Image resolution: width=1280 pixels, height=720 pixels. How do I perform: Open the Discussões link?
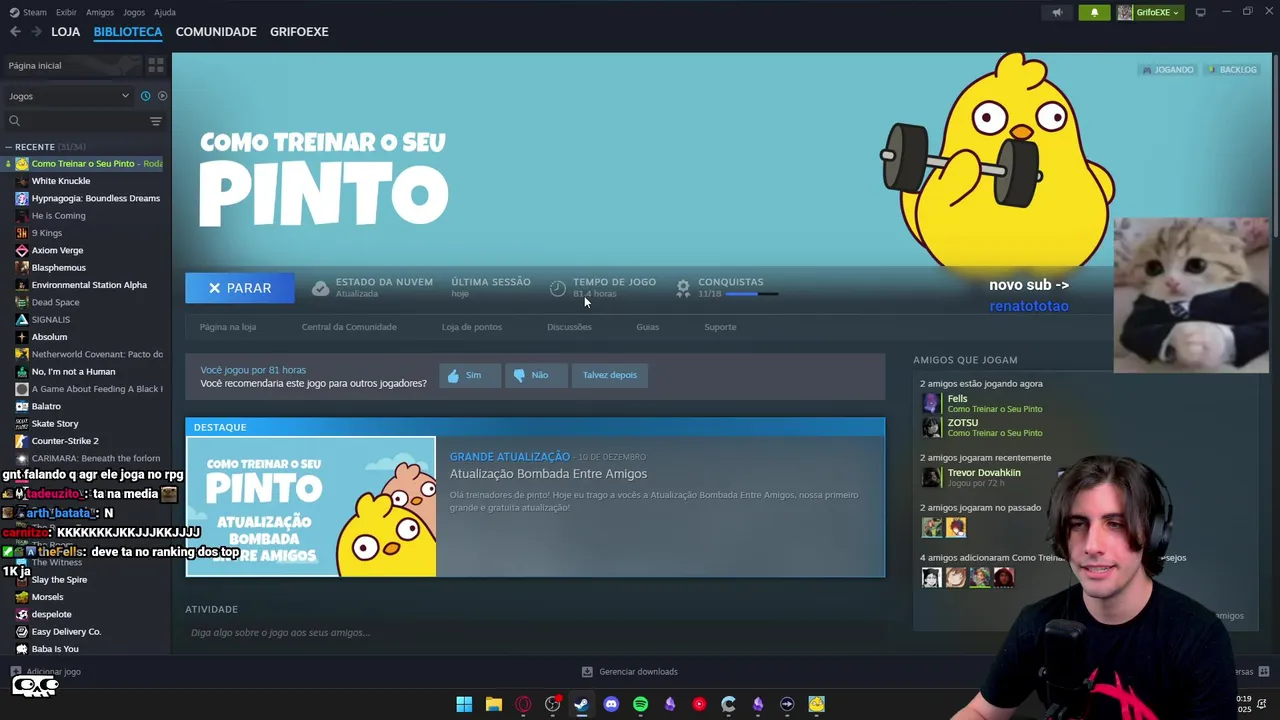[569, 327]
